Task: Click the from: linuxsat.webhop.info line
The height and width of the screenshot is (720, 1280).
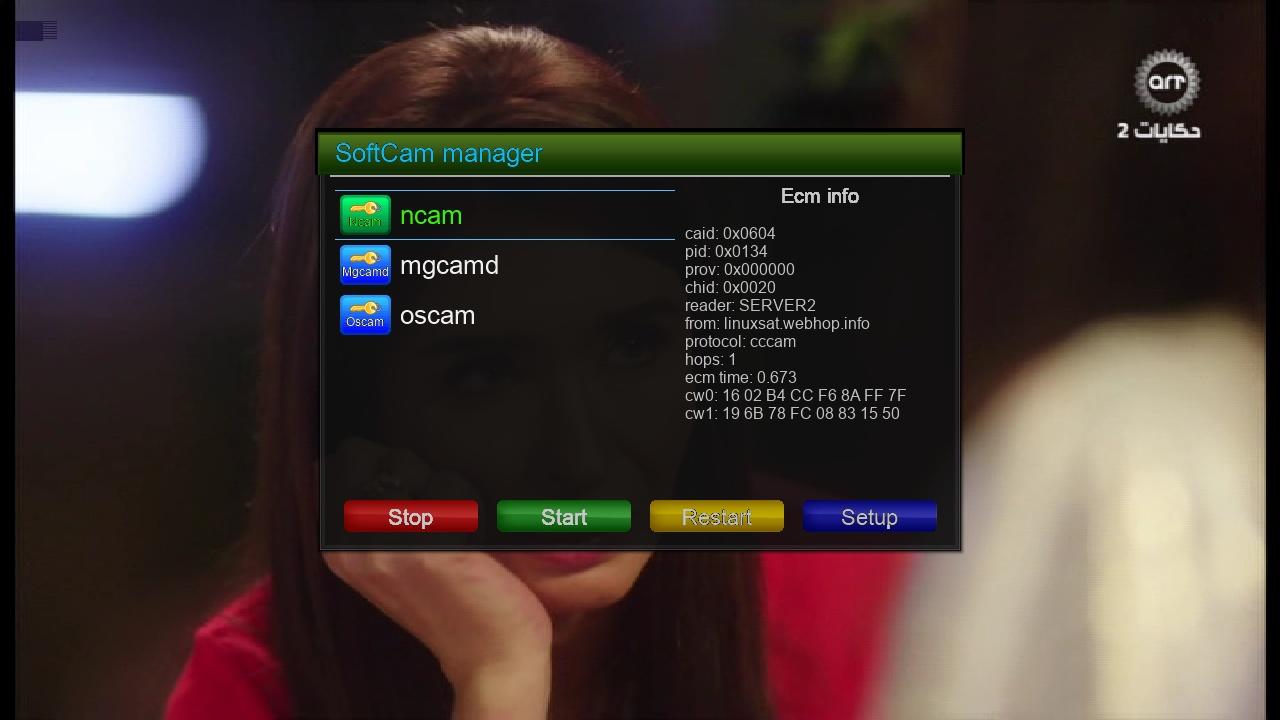Action: point(777,323)
